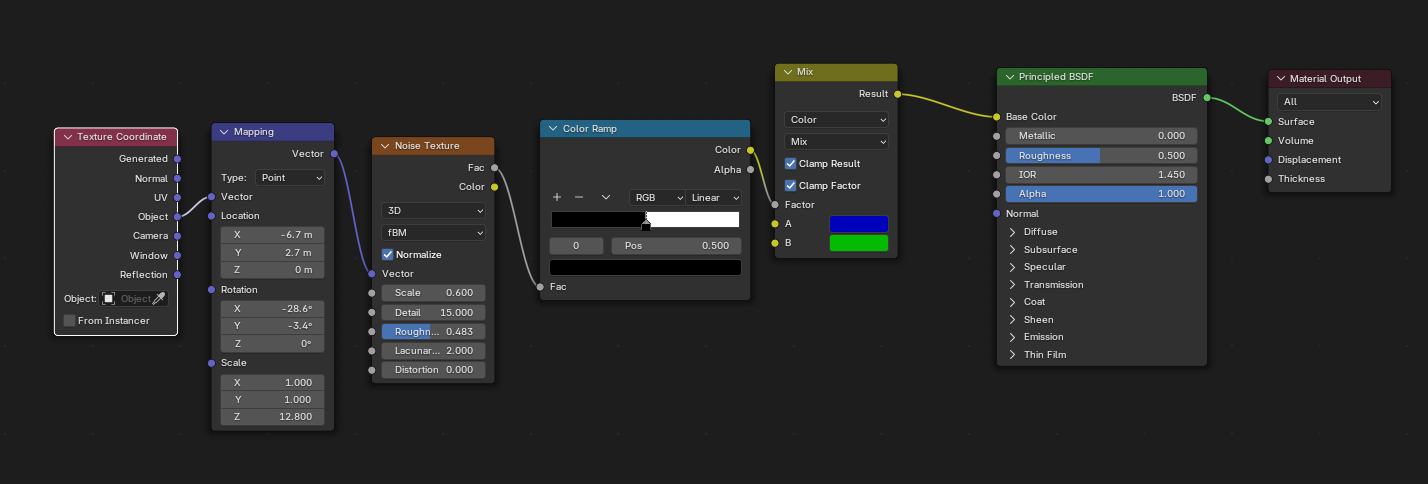Click the eyedropper icon in the Object field
This screenshot has height=484, width=1428.
(x=158, y=299)
